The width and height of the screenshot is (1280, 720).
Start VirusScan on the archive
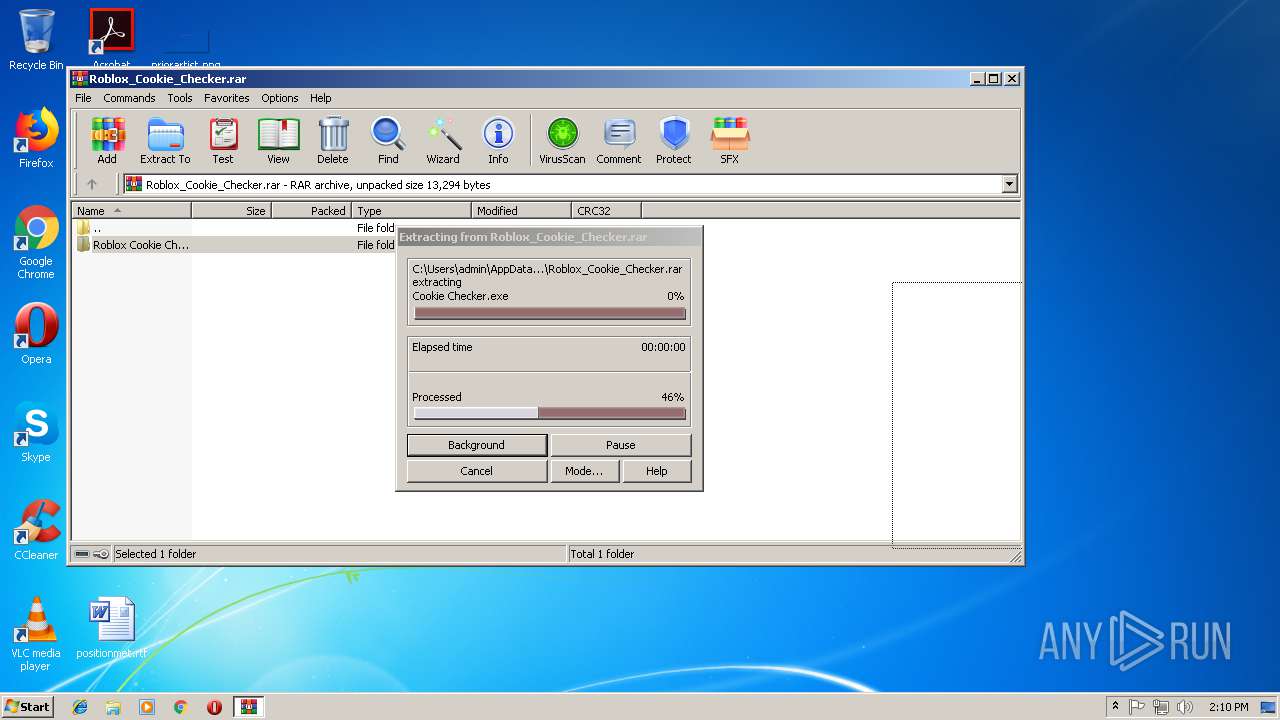click(562, 141)
